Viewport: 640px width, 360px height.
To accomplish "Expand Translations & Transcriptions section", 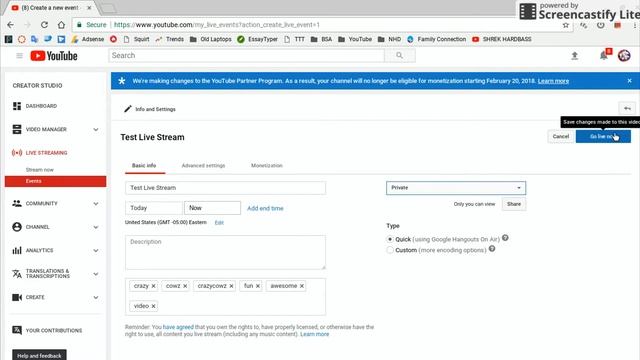I will pos(96,273).
